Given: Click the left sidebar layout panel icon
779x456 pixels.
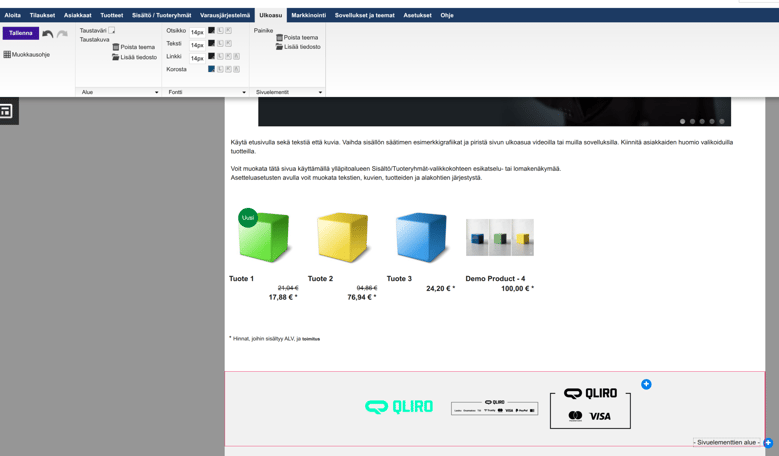Looking at the screenshot, I should tap(6, 111).
